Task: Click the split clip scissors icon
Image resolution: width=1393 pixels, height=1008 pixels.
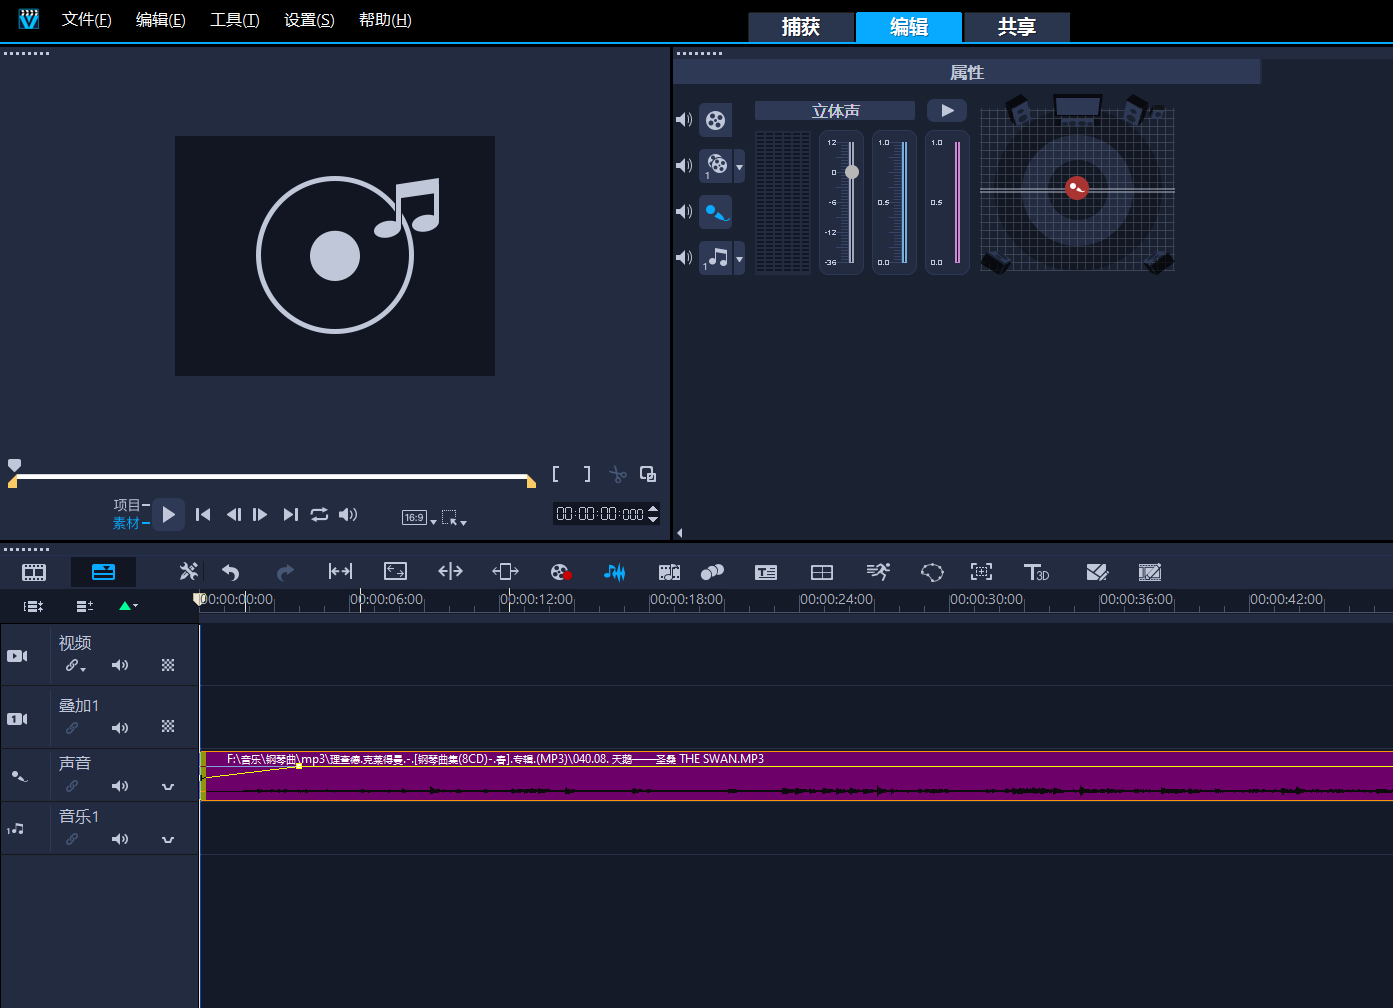Action: coord(618,474)
